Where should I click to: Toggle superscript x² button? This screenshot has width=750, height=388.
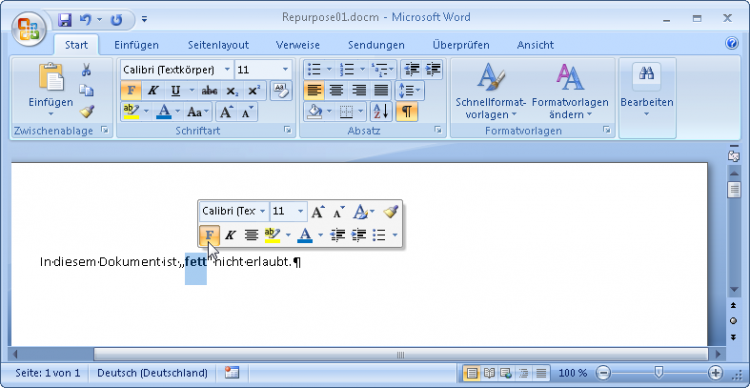pyautogui.click(x=254, y=91)
